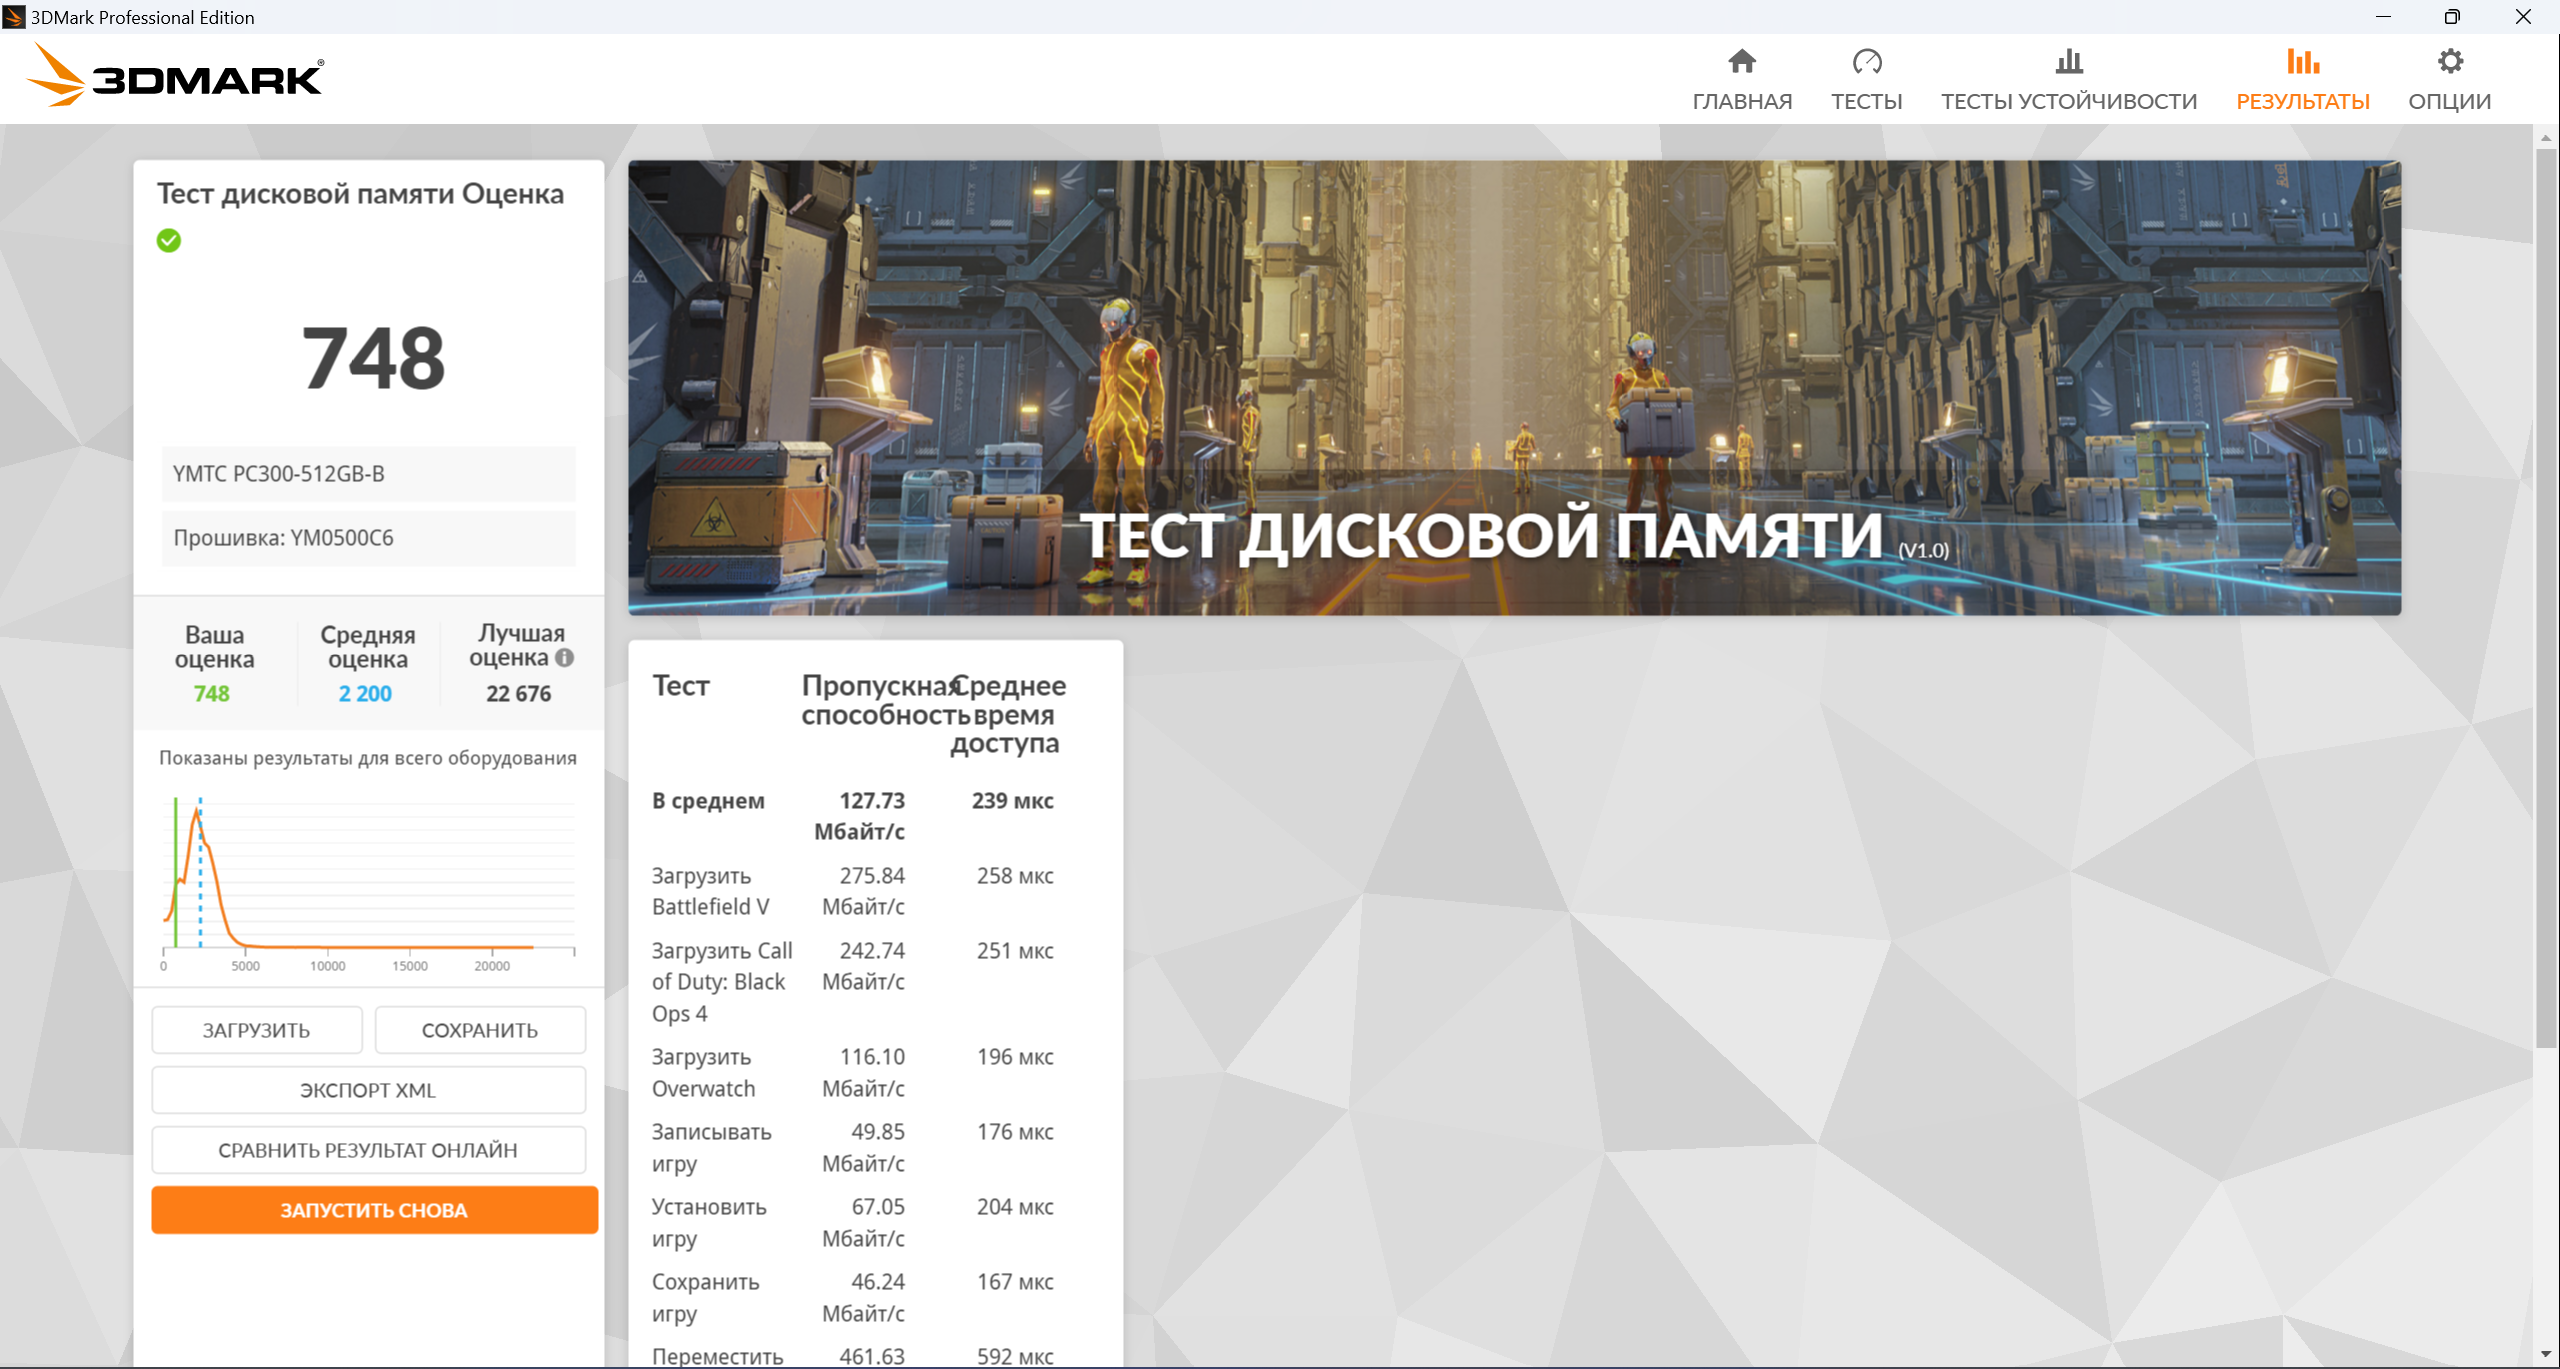Viewport: 2560px width, 1369px height.
Task: Click the 275.84 Мбайт/с bandwidth value
Action: [x=863, y=891]
